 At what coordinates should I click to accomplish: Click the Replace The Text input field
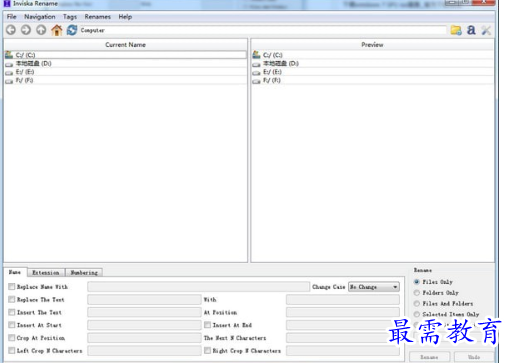(x=144, y=300)
